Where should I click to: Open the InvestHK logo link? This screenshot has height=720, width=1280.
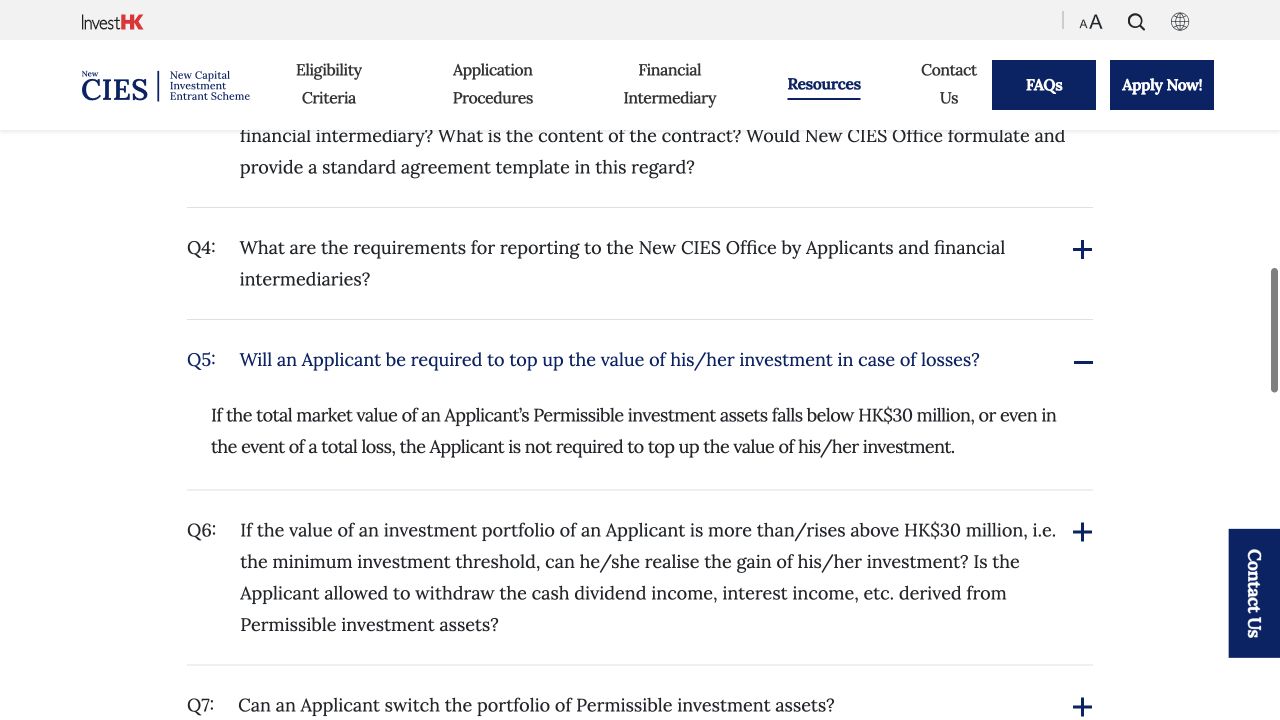point(113,22)
